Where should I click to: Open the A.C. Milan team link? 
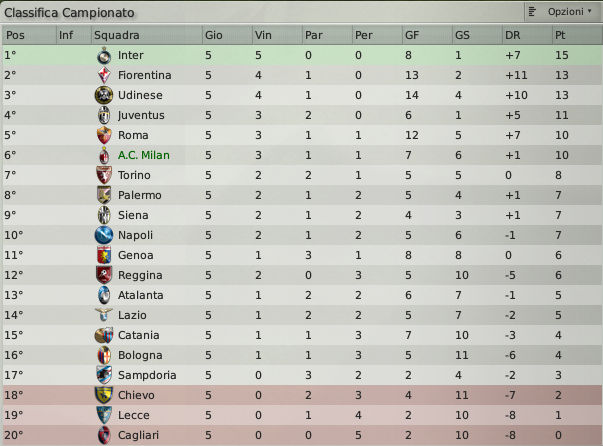143,155
